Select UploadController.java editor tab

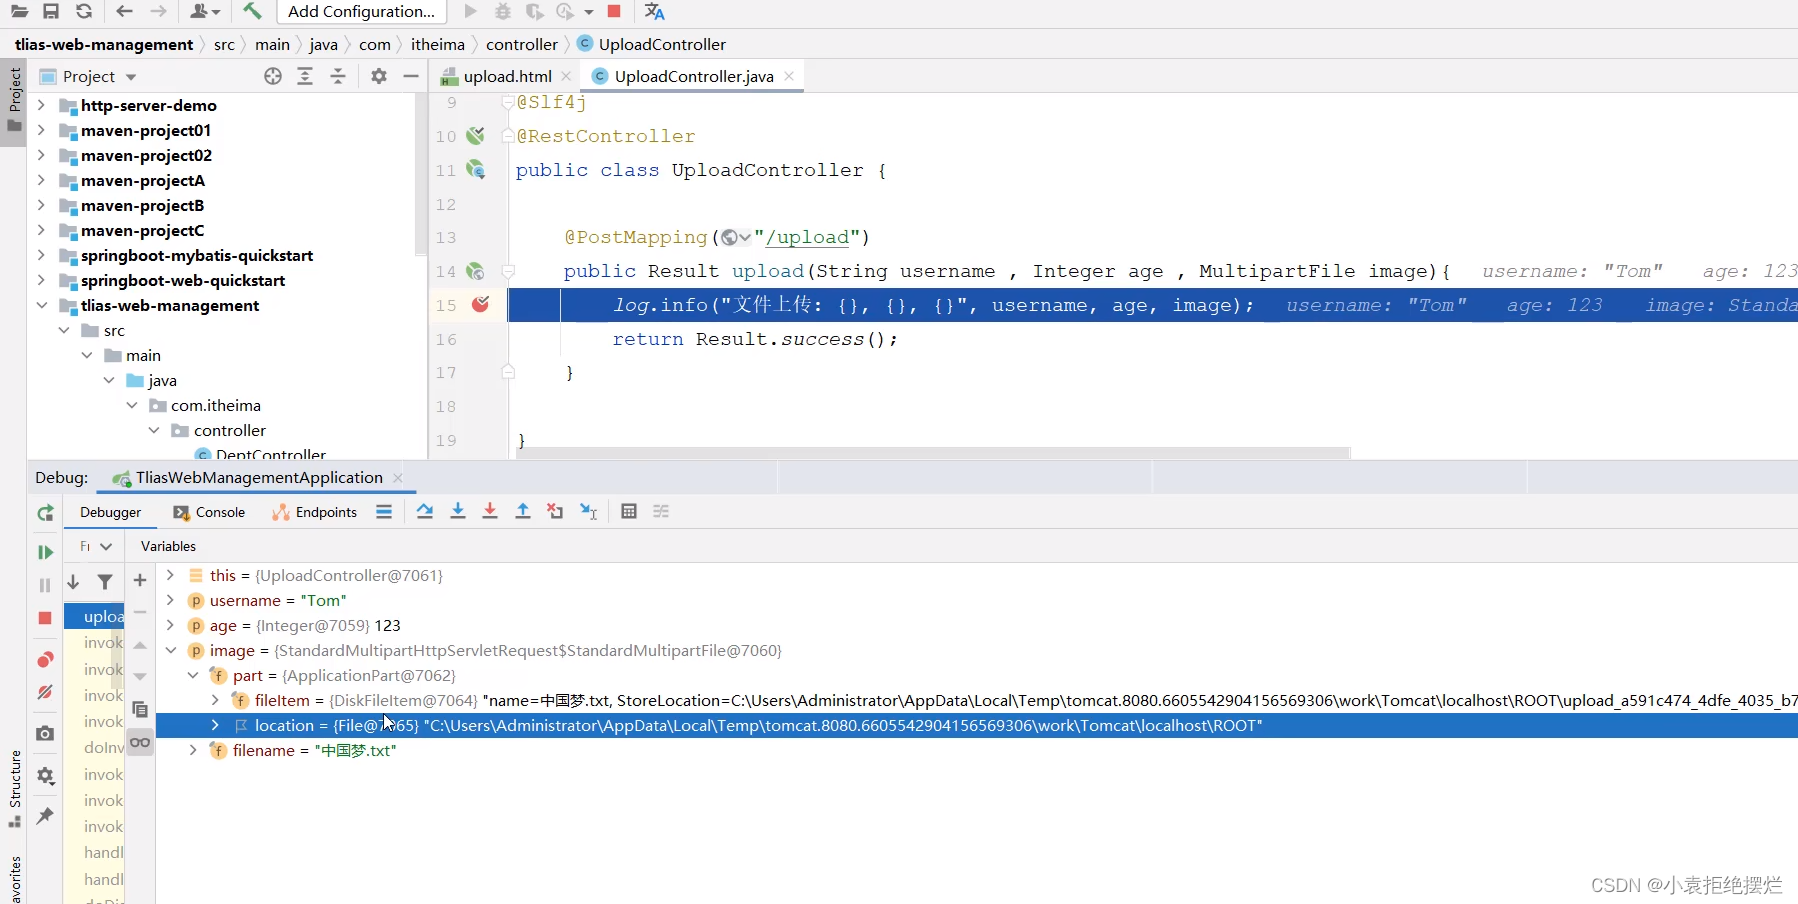click(694, 76)
